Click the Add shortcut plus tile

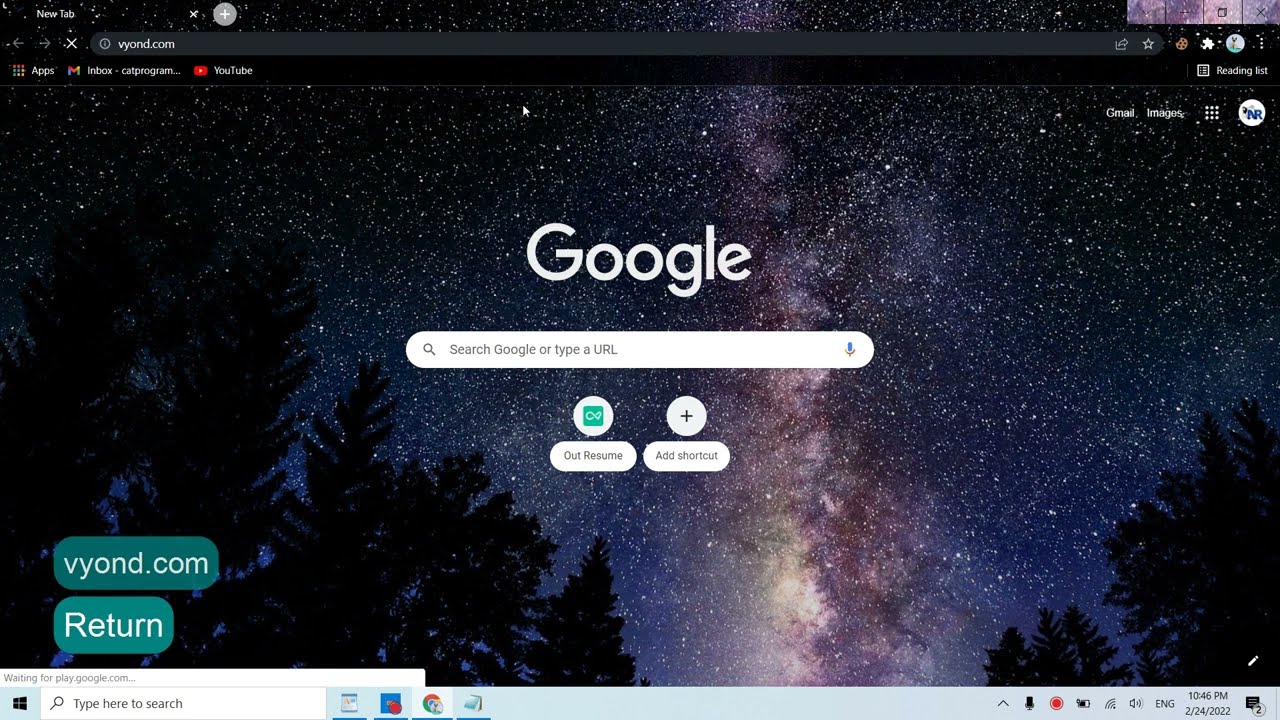686,434
